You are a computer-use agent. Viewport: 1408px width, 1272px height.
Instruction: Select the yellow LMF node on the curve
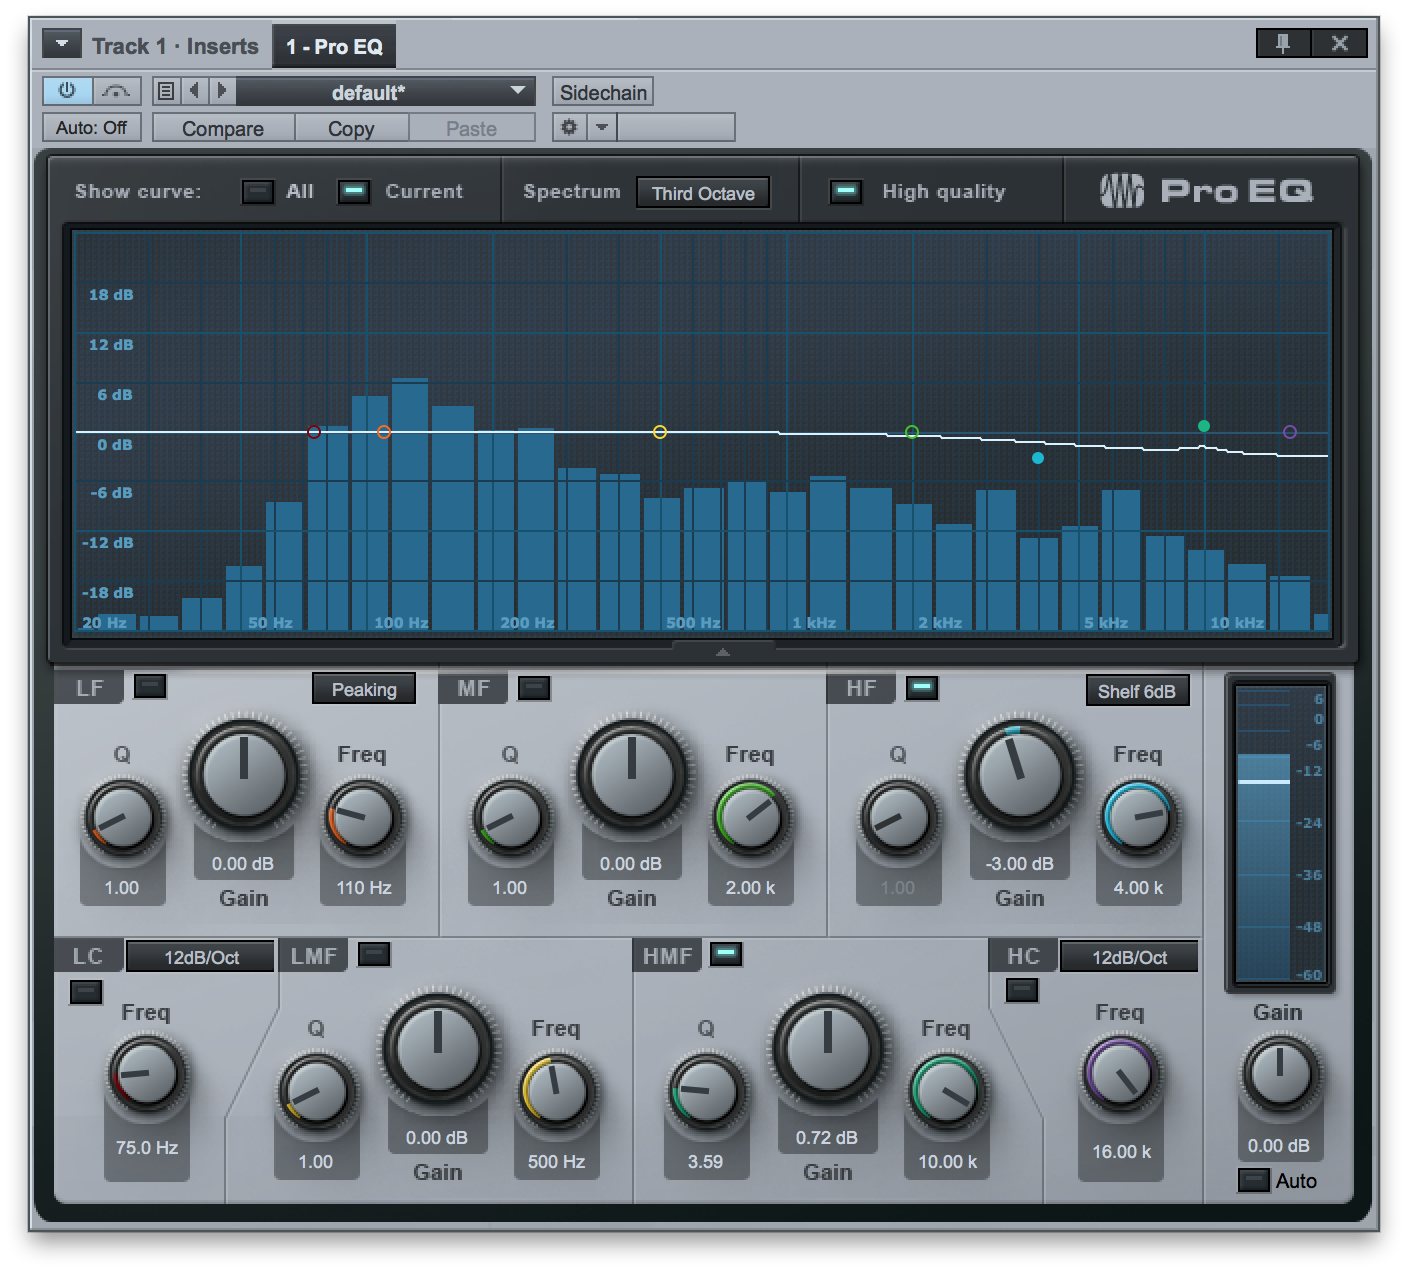point(660,432)
